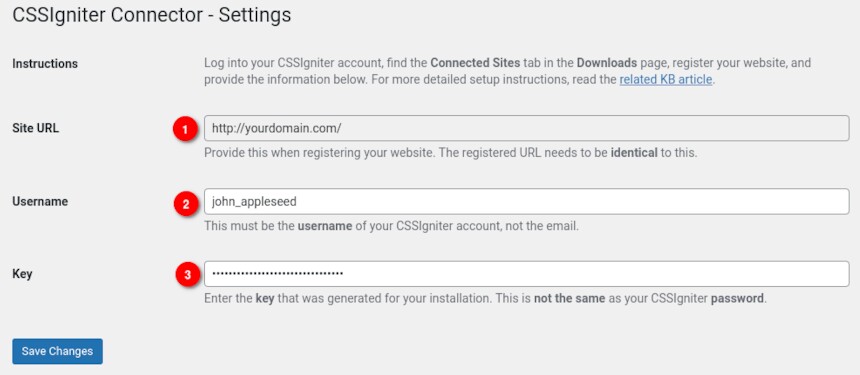
Task: Click the CSSIgniter Connector - Settings heading
Action: pos(151,15)
